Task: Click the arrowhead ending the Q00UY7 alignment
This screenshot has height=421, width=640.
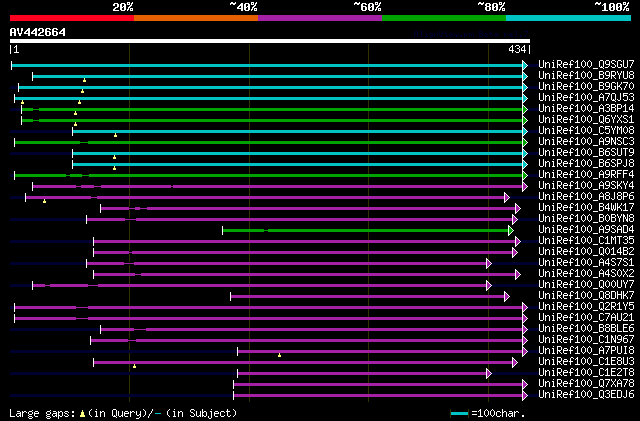Action: (489, 286)
